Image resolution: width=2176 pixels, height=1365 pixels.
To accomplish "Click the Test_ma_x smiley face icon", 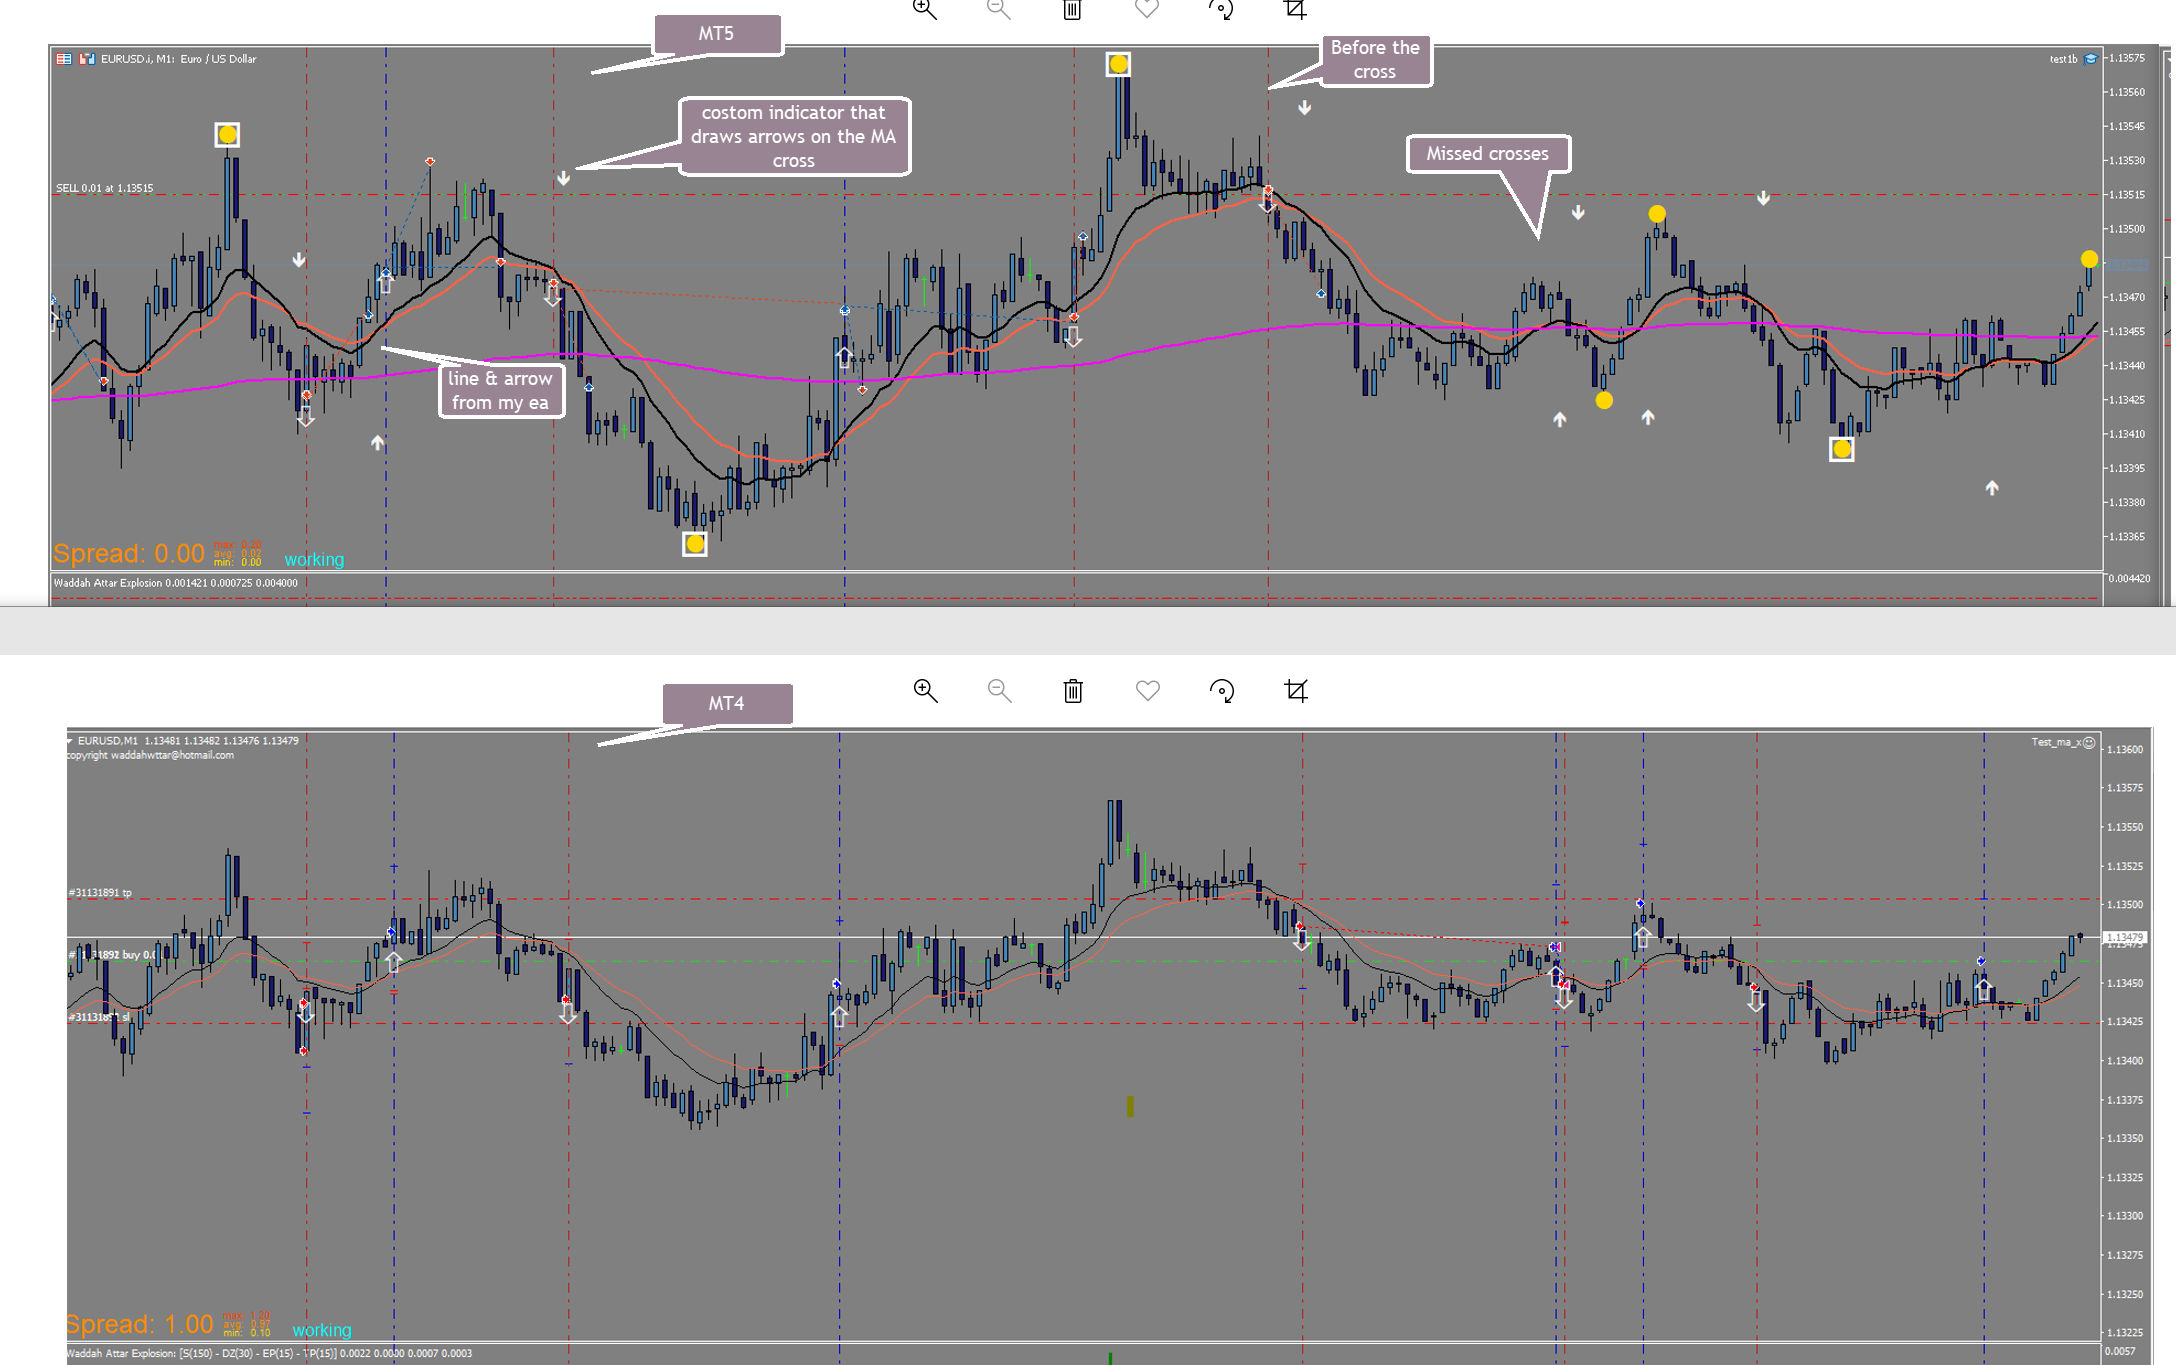I will point(2089,742).
